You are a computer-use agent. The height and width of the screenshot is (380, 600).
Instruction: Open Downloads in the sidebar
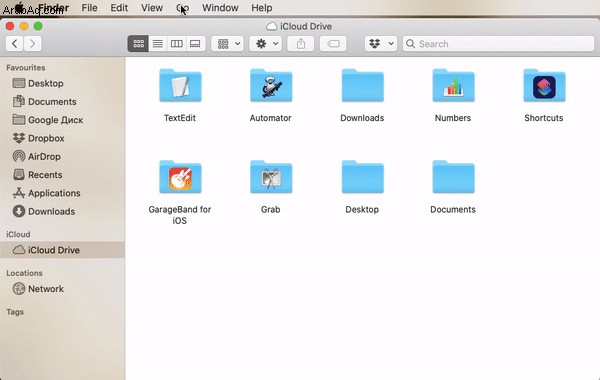(44, 211)
